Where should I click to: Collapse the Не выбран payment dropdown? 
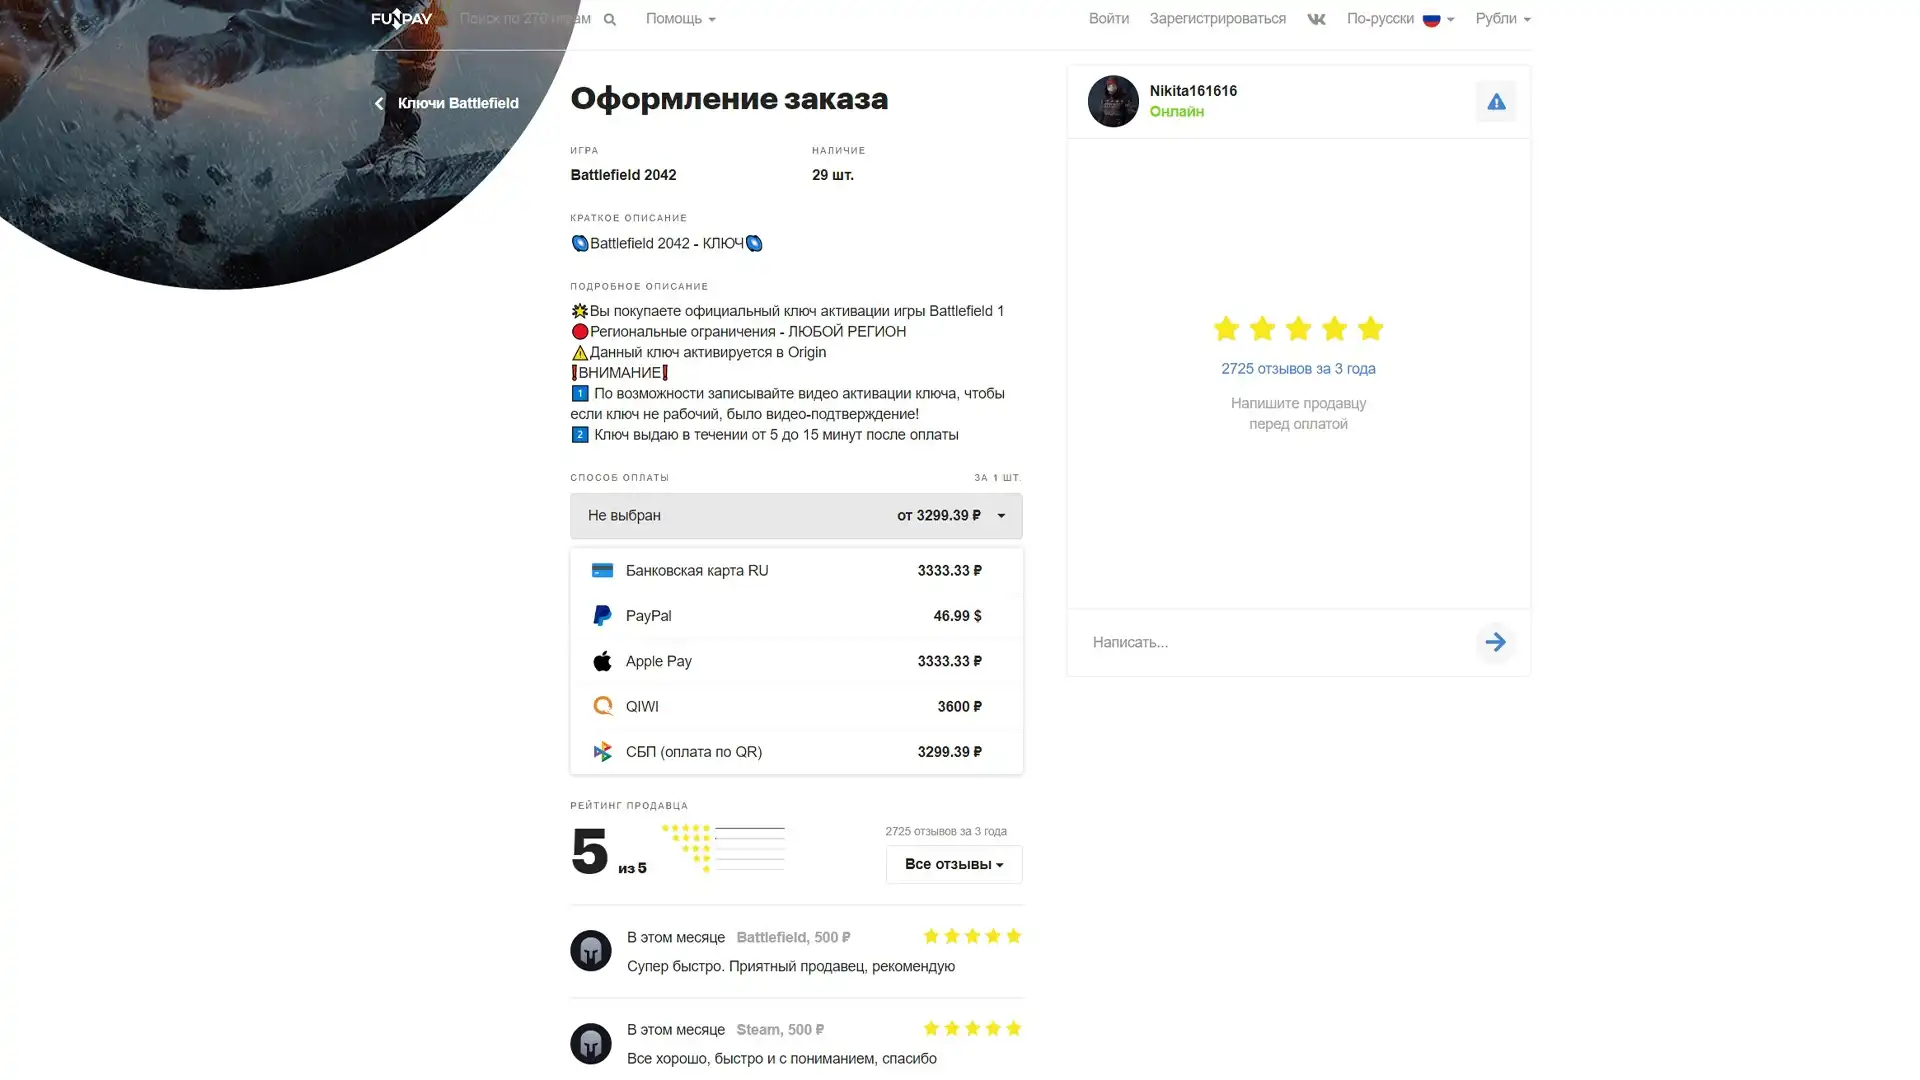click(796, 516)
